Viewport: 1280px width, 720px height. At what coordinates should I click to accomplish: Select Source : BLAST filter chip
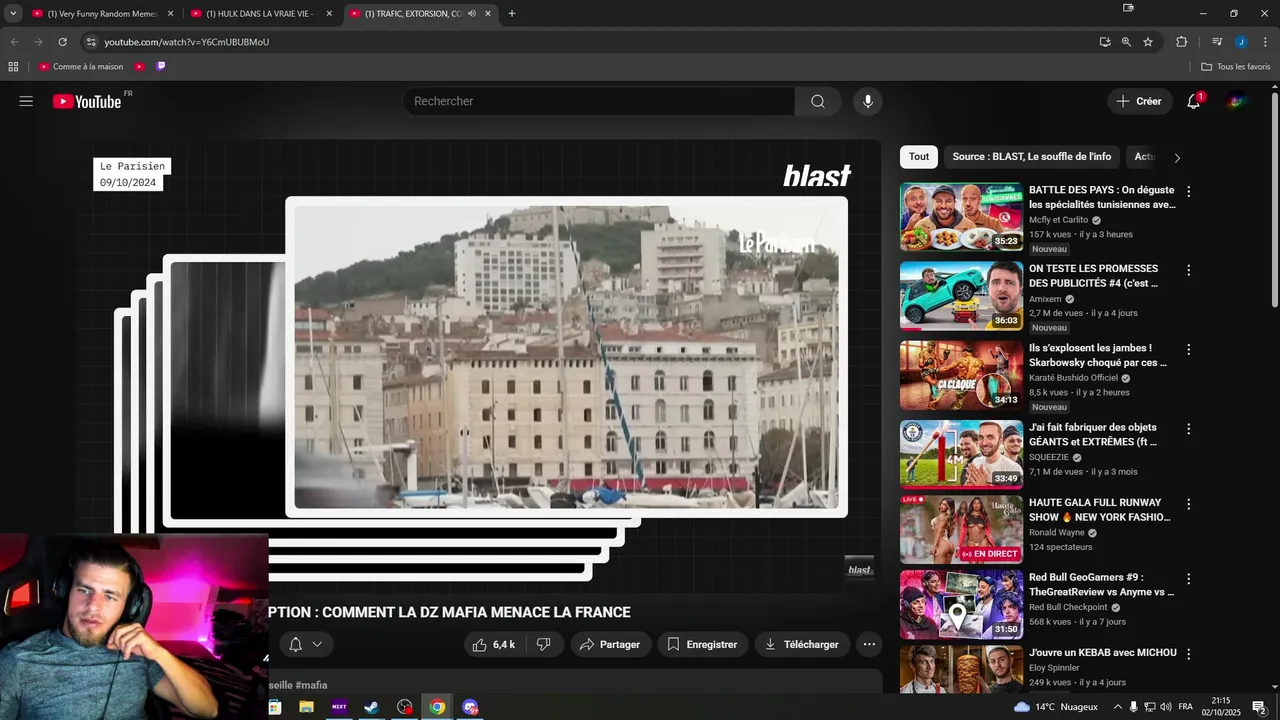pos(1032,157)
